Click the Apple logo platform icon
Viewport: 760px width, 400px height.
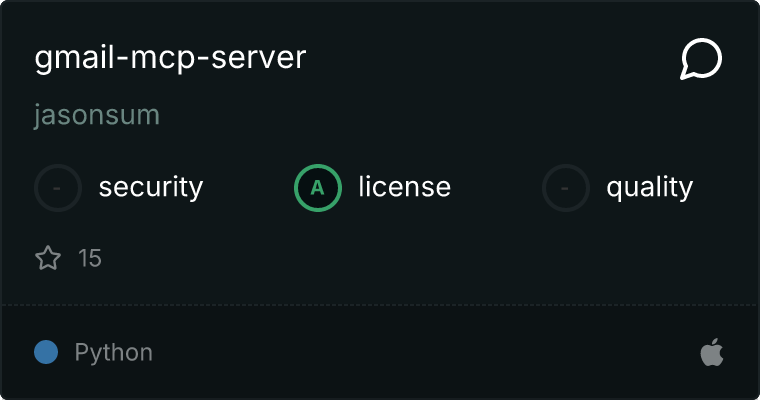(x=711, y=353)
